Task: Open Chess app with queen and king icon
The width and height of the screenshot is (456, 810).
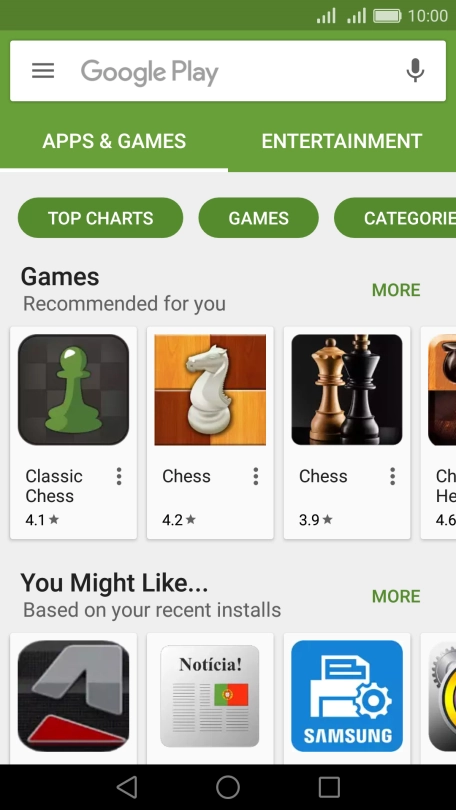Action: [347, 390]
